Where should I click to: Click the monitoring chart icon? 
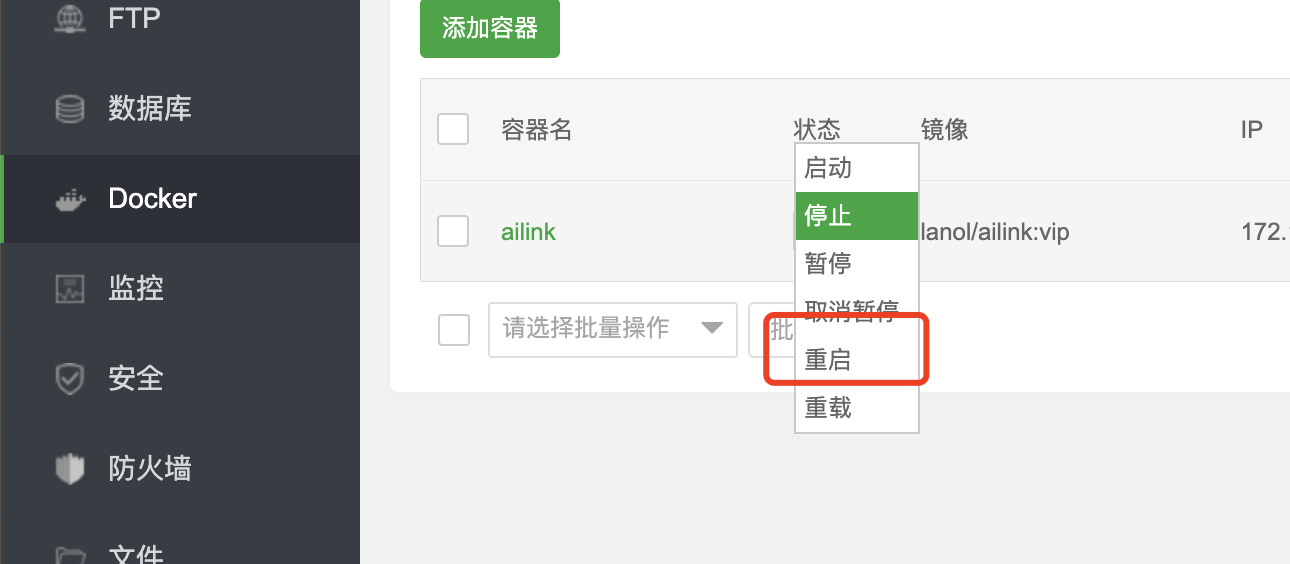69,289
